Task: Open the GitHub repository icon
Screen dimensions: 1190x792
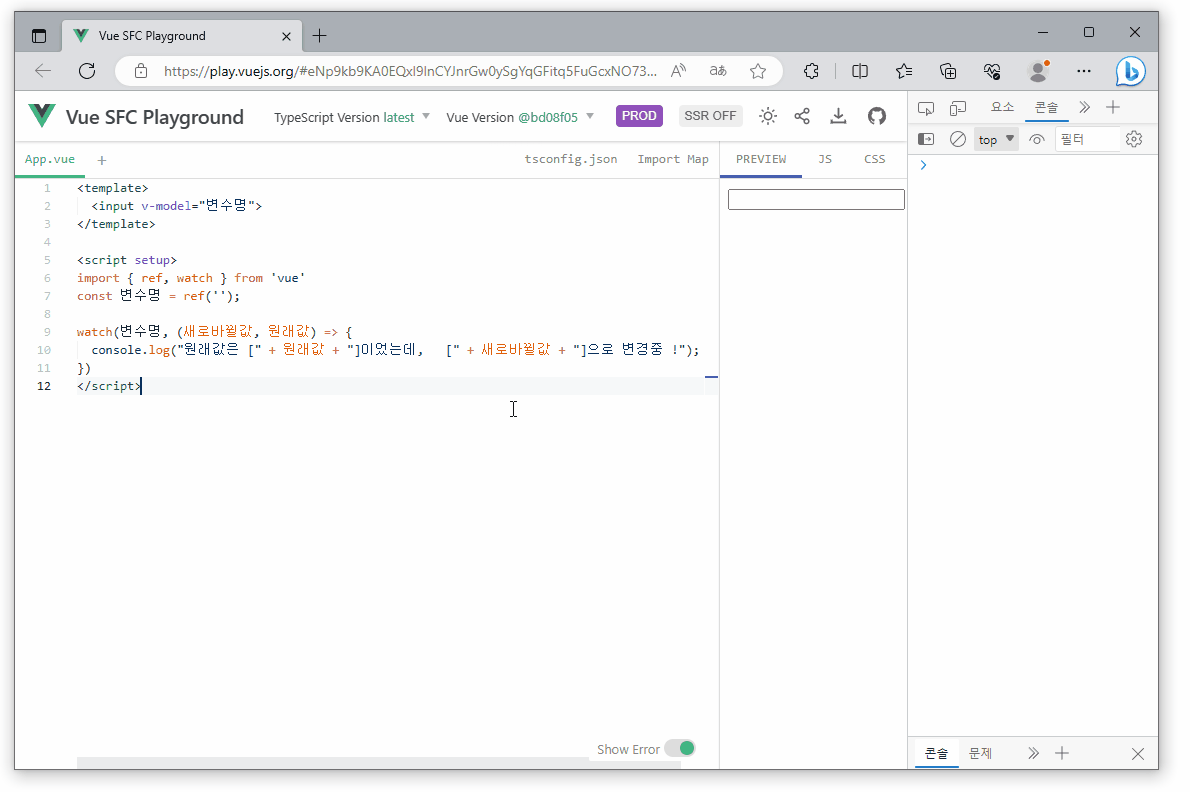Action: point(877,116)
